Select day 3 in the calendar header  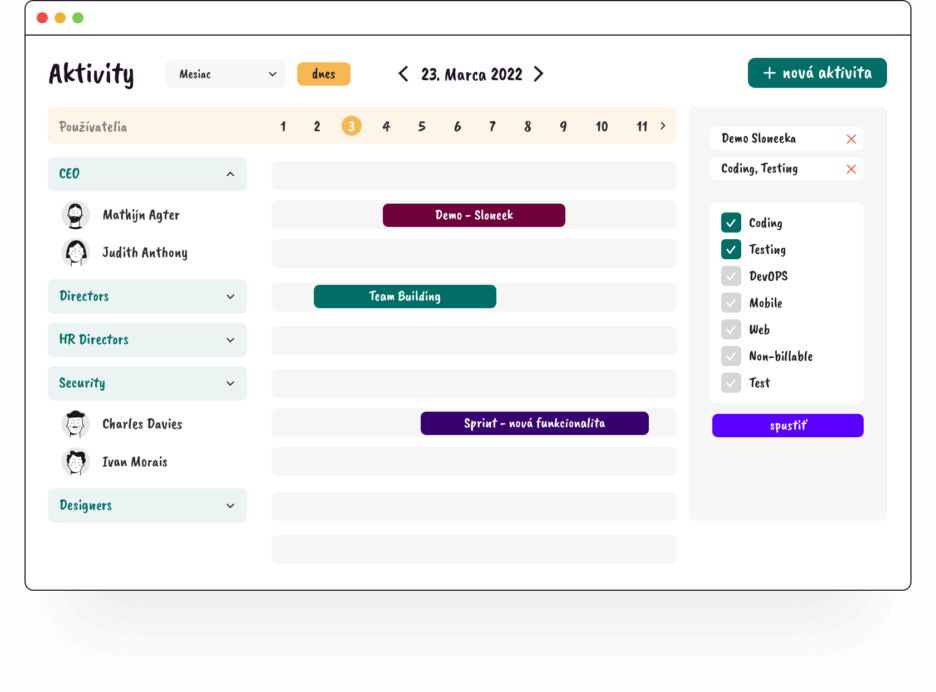351,126
